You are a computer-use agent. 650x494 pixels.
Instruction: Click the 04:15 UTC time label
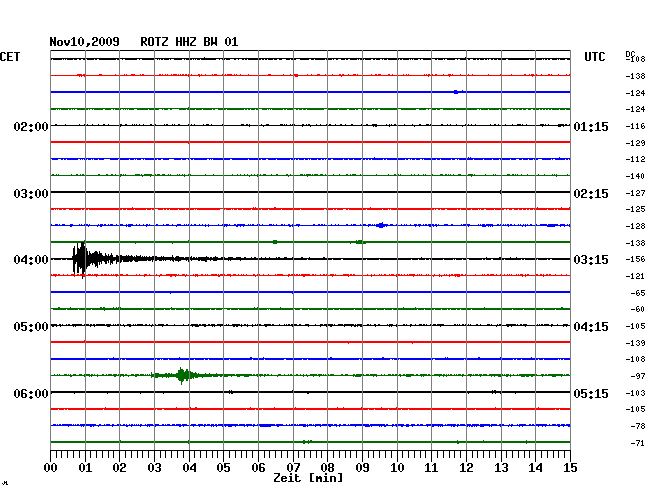point(591,327)
